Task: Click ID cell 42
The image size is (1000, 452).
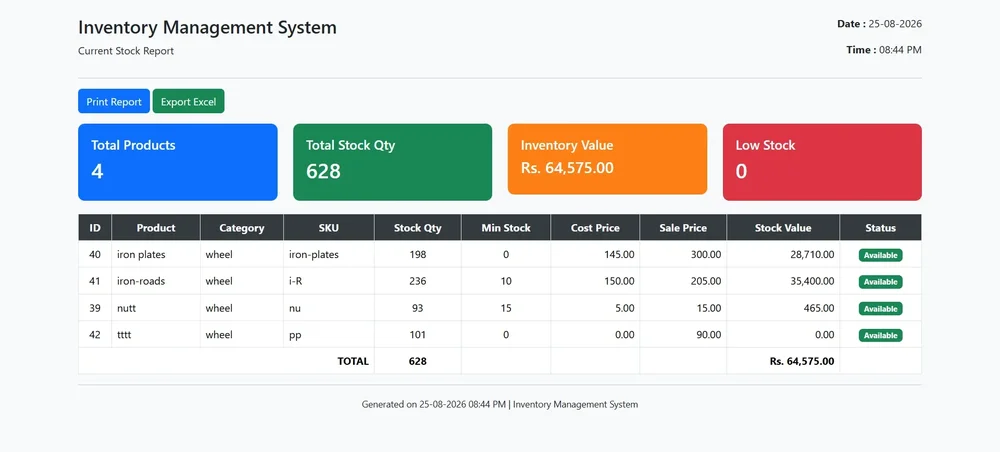Action: tap(95, 335)
